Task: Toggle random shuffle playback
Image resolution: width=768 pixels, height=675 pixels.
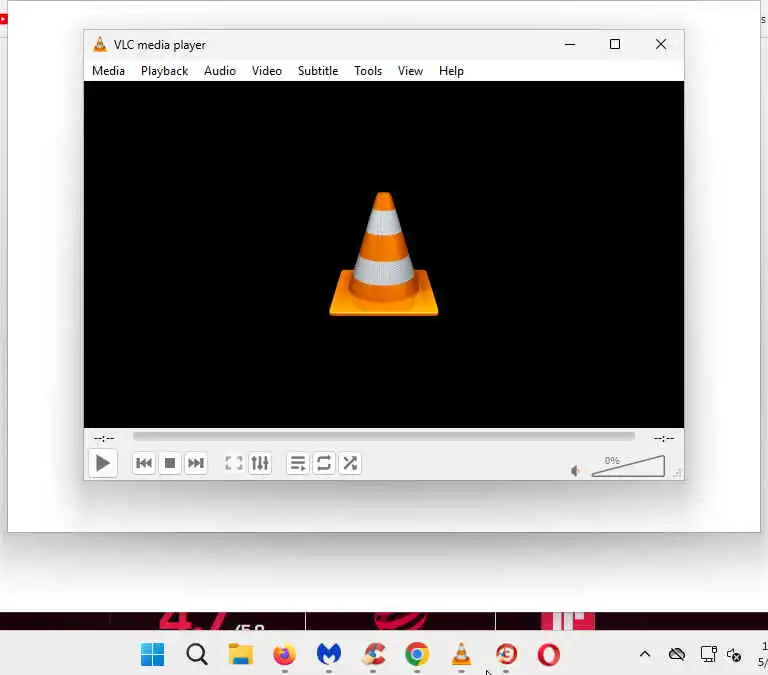Action: (350, 463)
